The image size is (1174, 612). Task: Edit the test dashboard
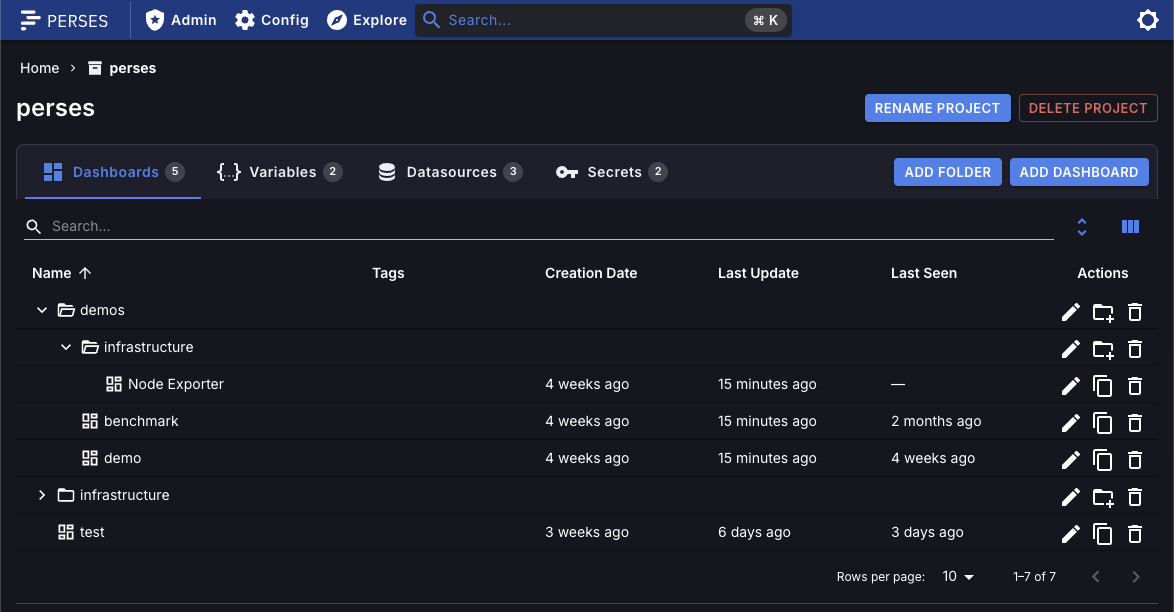point(1071,533)
